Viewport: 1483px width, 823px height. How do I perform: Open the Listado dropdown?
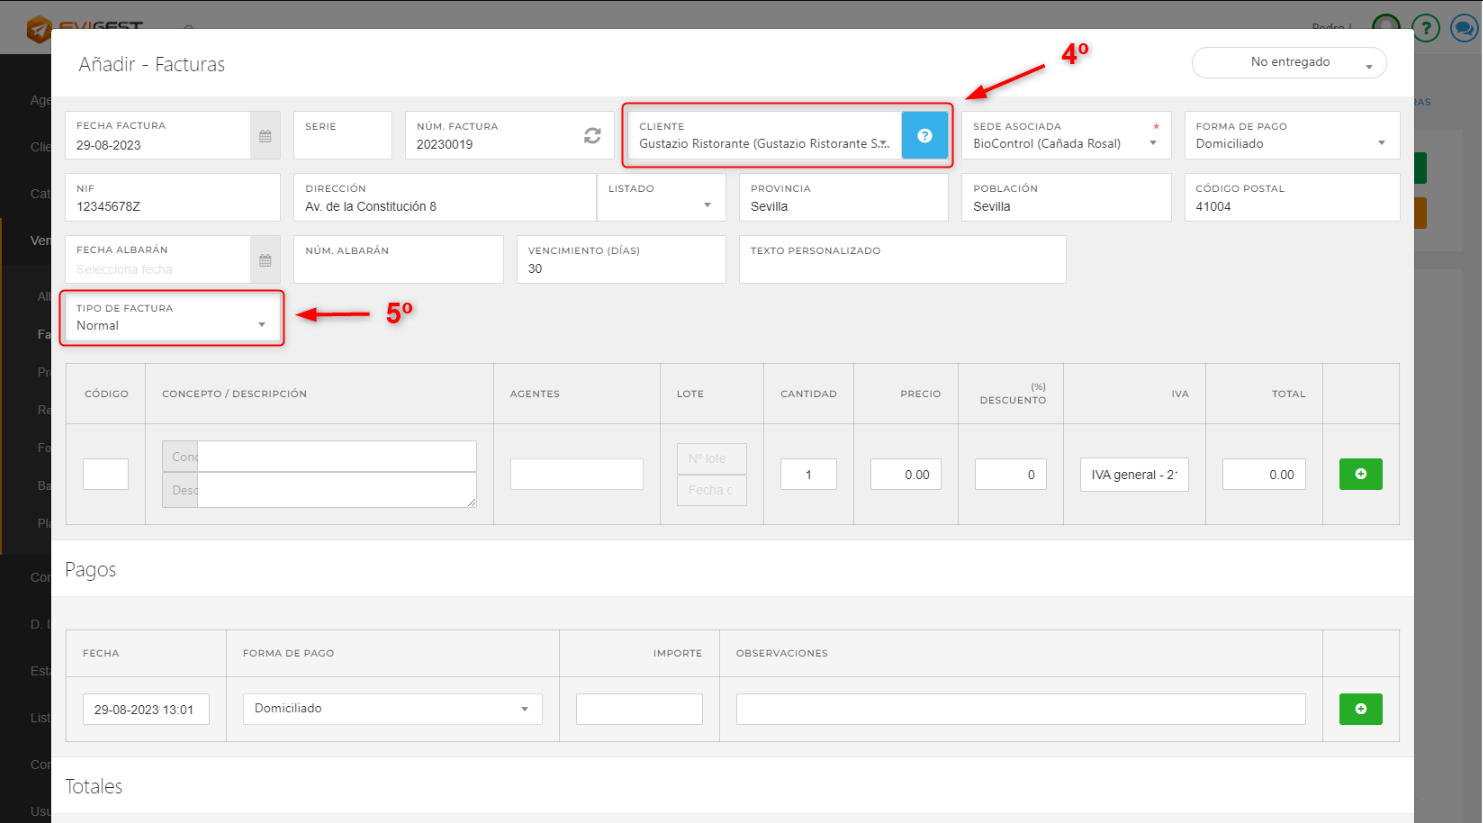coord(661,205)
